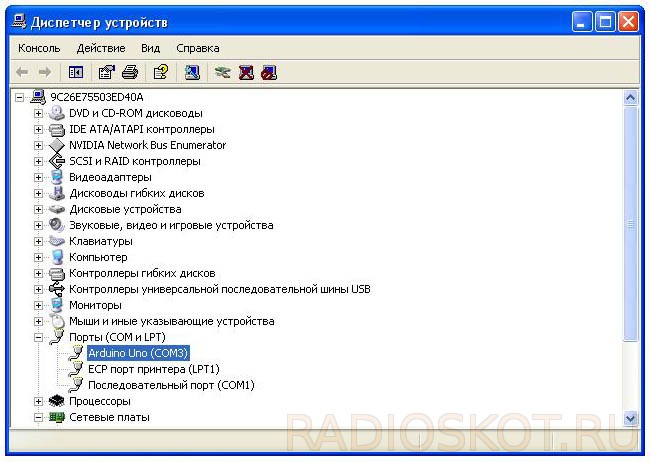Open the Properties toolbar icon

(107, 73)
